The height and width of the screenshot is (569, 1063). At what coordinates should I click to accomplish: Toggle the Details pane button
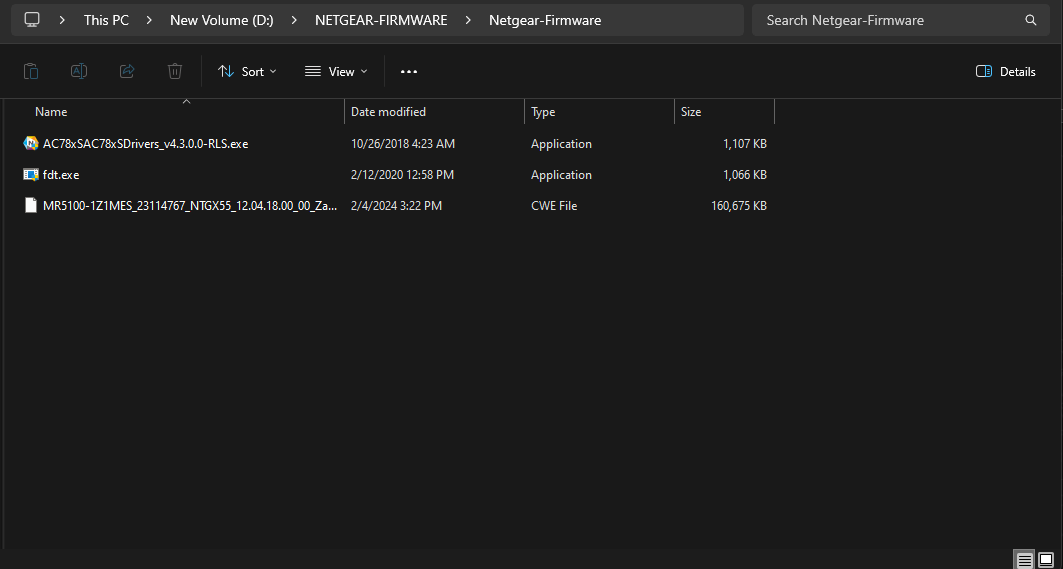point(1005,71)
